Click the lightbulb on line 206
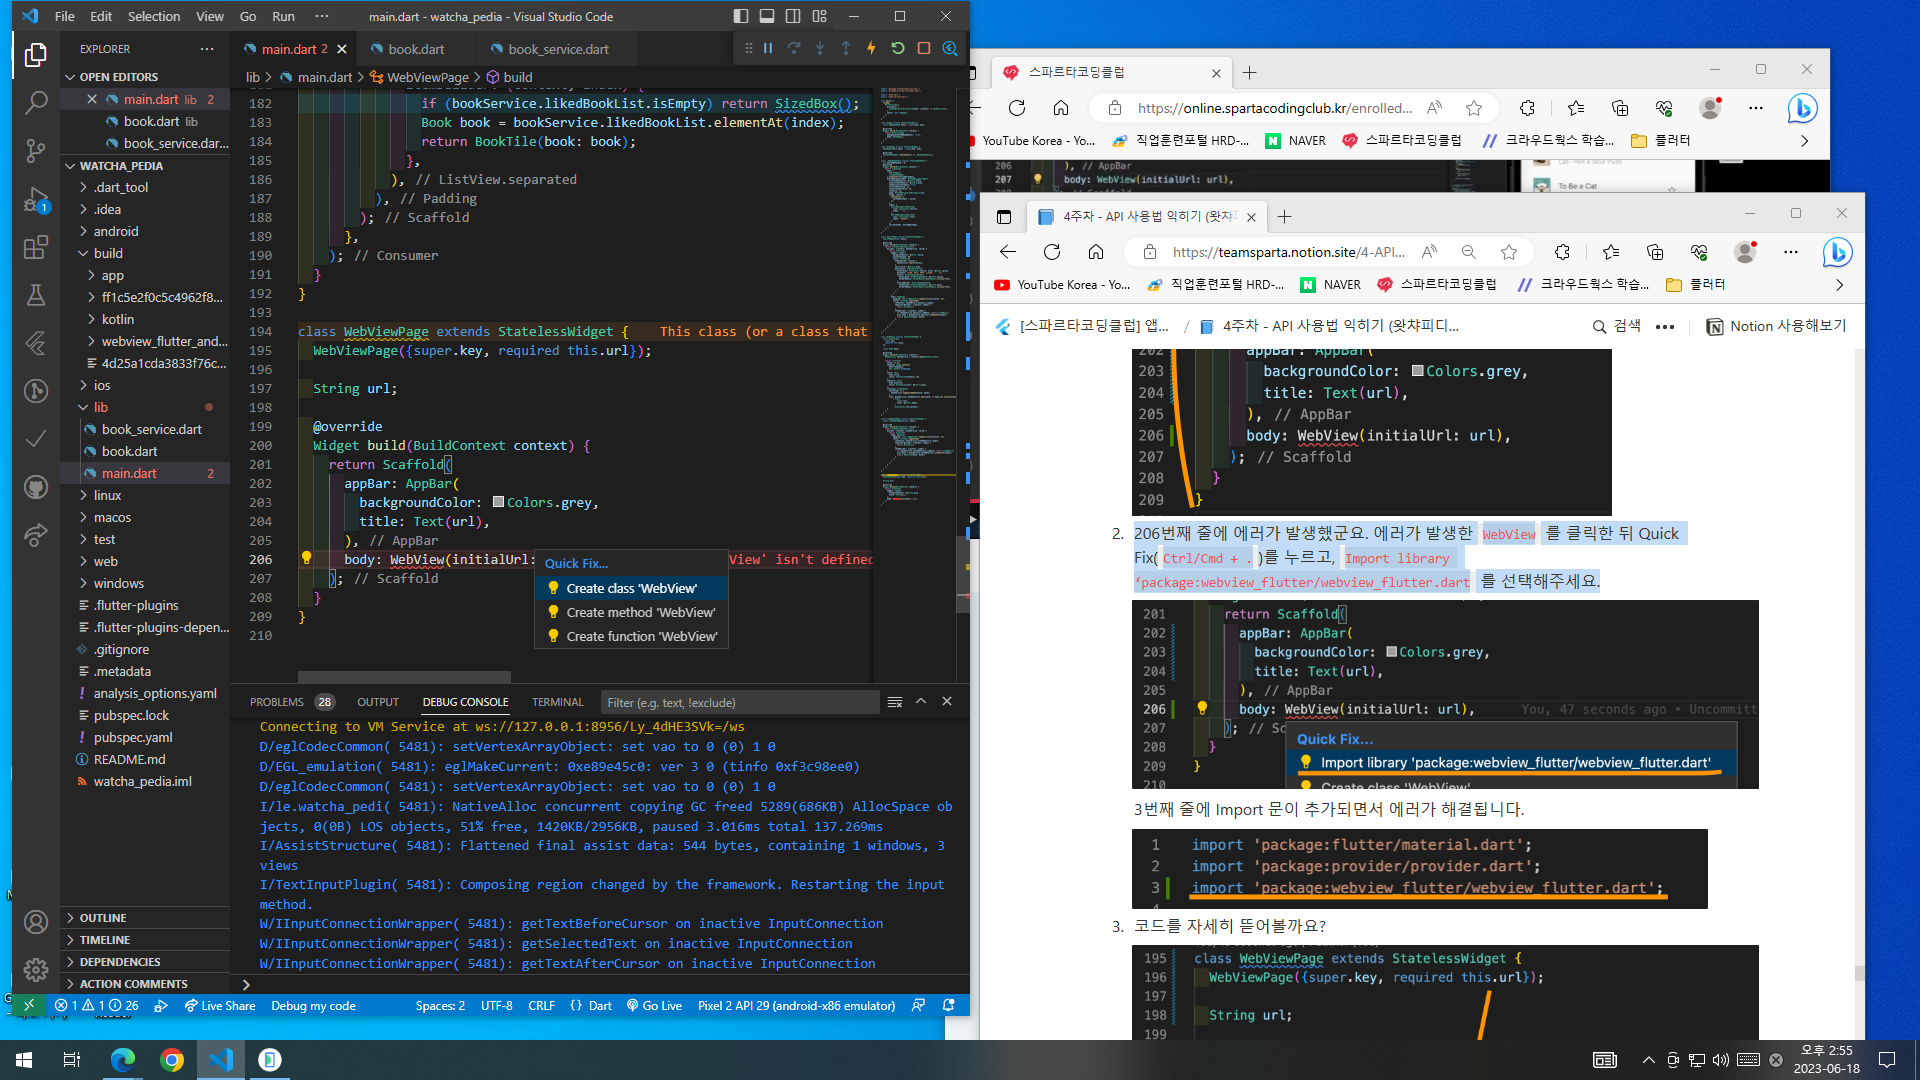1920x1080 pixels. pyautogui.click(x=307, y=559)
